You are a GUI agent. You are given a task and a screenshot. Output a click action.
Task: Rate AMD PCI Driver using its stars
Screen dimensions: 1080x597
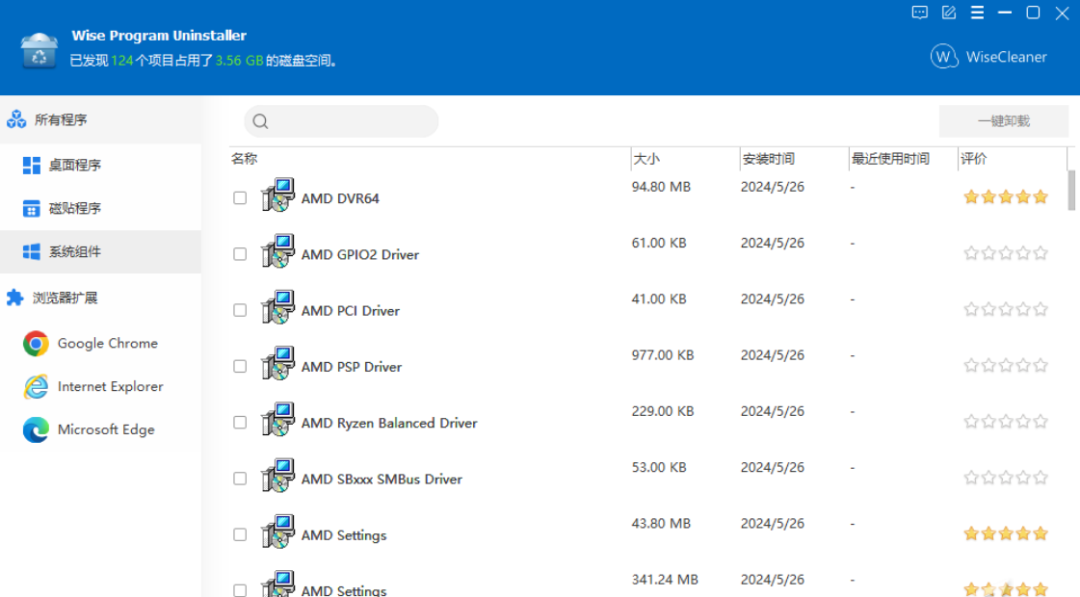tap(1006, 310)
